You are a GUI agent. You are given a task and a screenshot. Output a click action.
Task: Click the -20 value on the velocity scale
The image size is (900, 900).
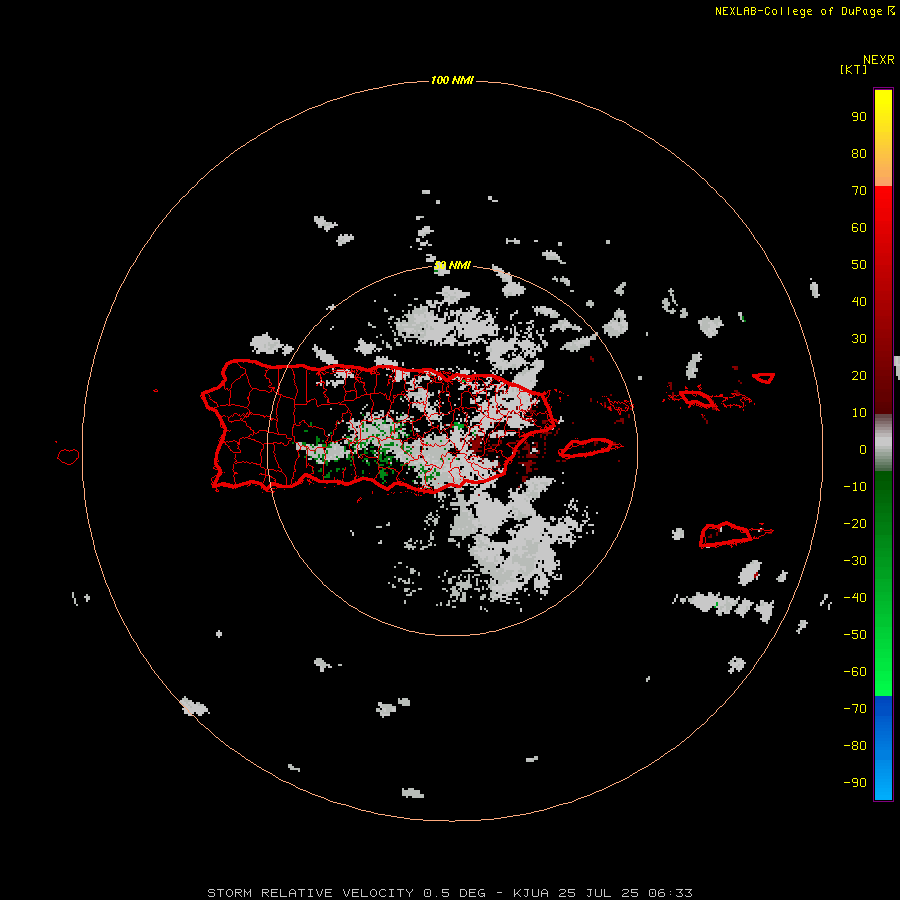[855, 524]
